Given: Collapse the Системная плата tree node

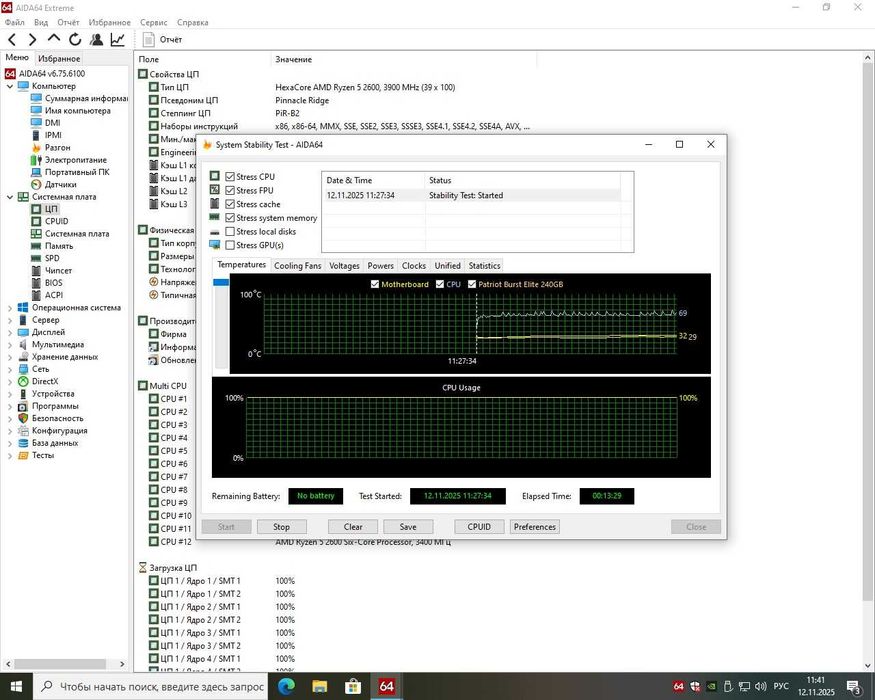Looking at the screenshot, I should 9,197.
